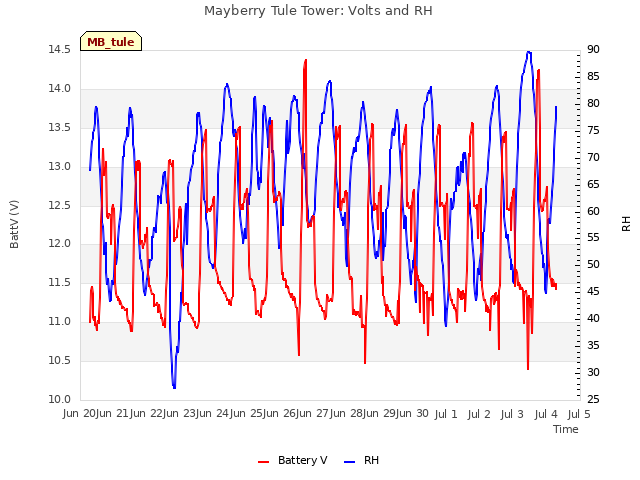
Task: Click the 55 value on RH axis
Action: (x=593, y=238)
